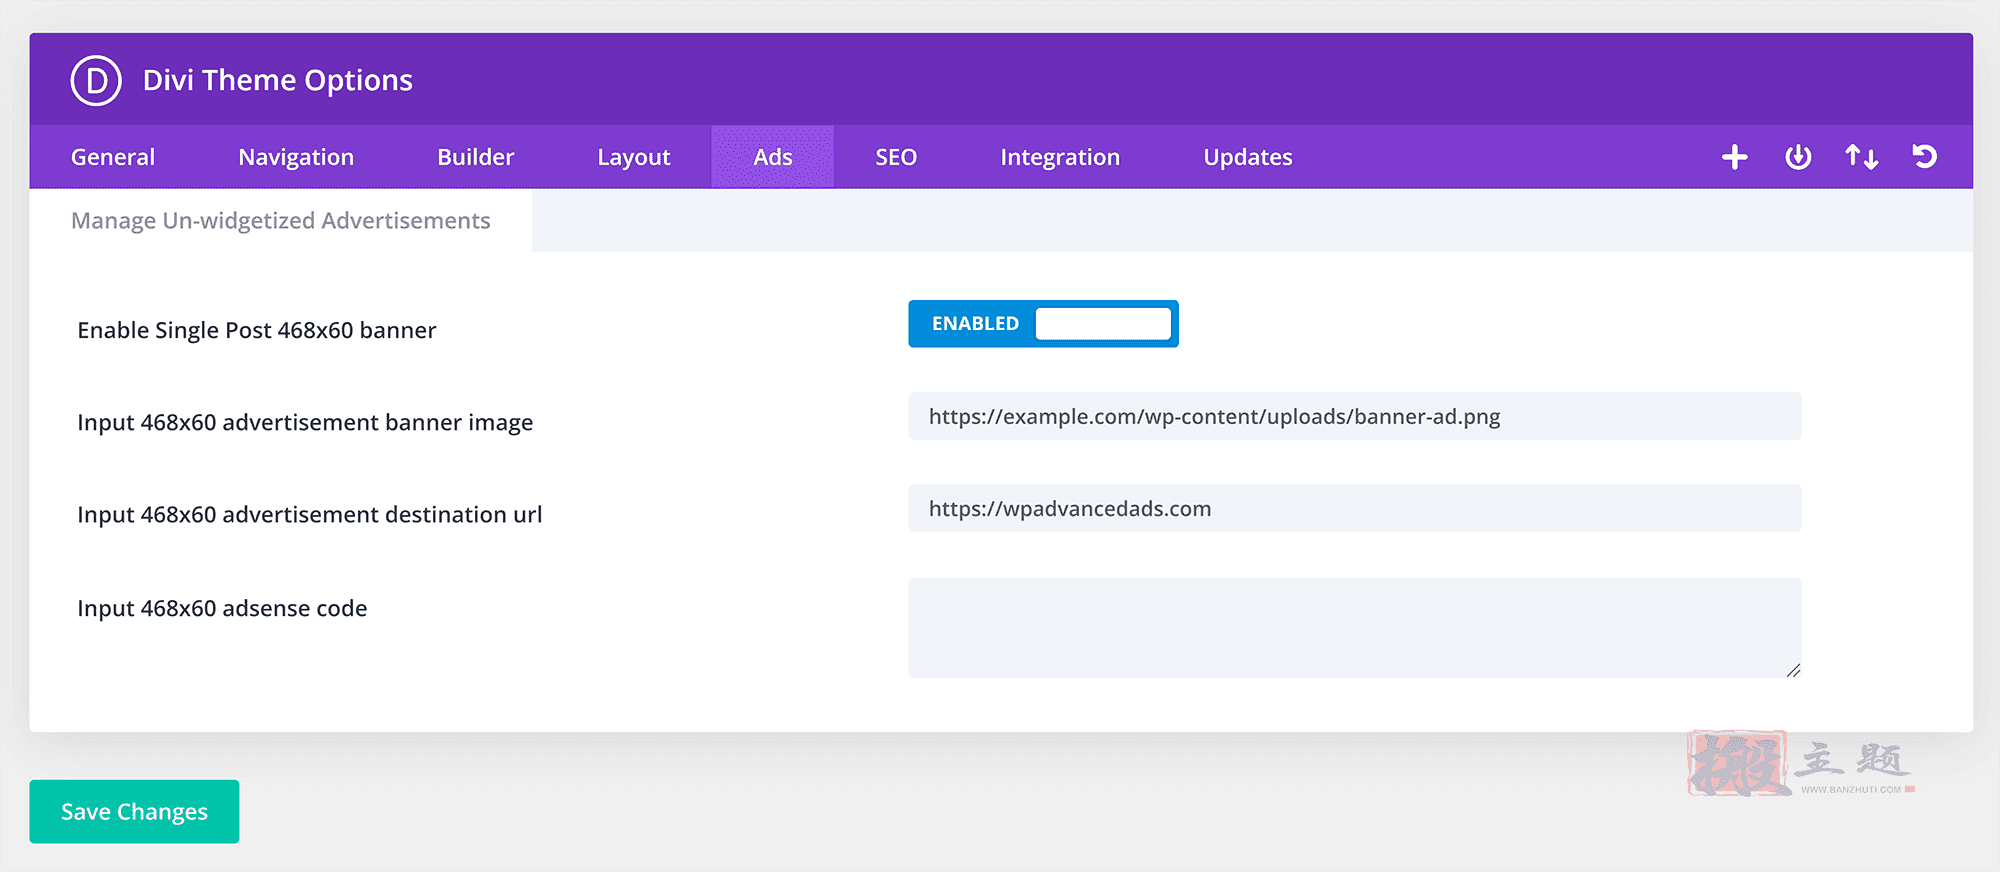Click into the 468x60 adsense code textarea

[x=1355, y=628]
